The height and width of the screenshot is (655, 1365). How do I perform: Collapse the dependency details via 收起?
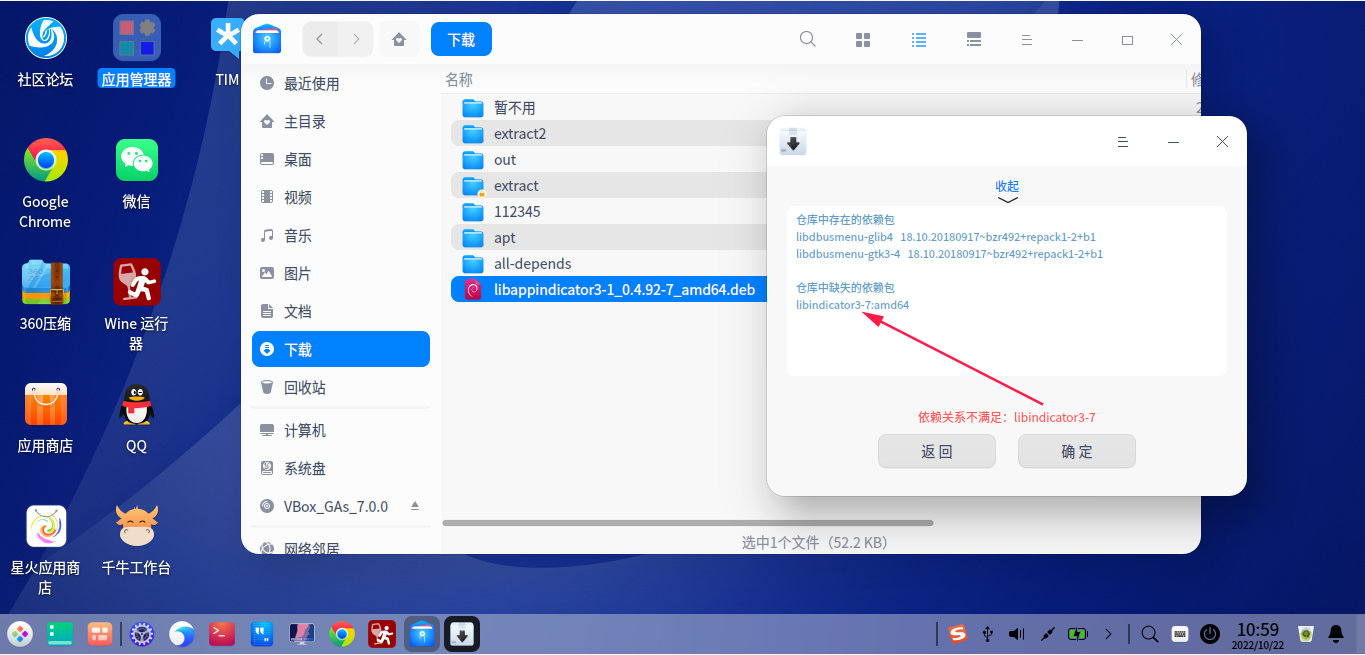pos(1007,186)
